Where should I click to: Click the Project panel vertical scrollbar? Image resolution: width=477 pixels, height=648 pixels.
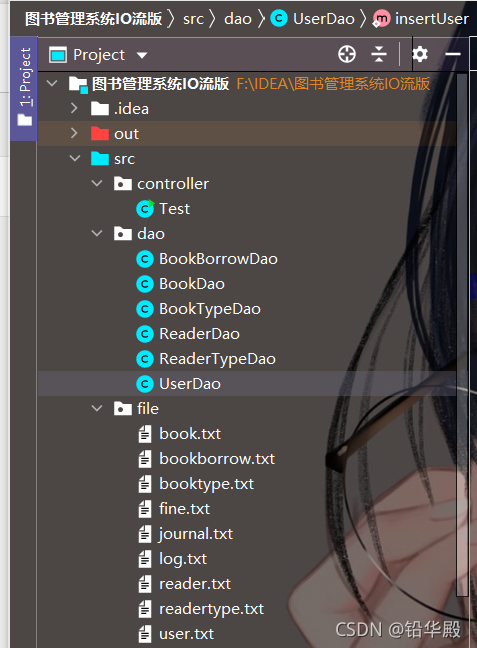click(462, 335)
